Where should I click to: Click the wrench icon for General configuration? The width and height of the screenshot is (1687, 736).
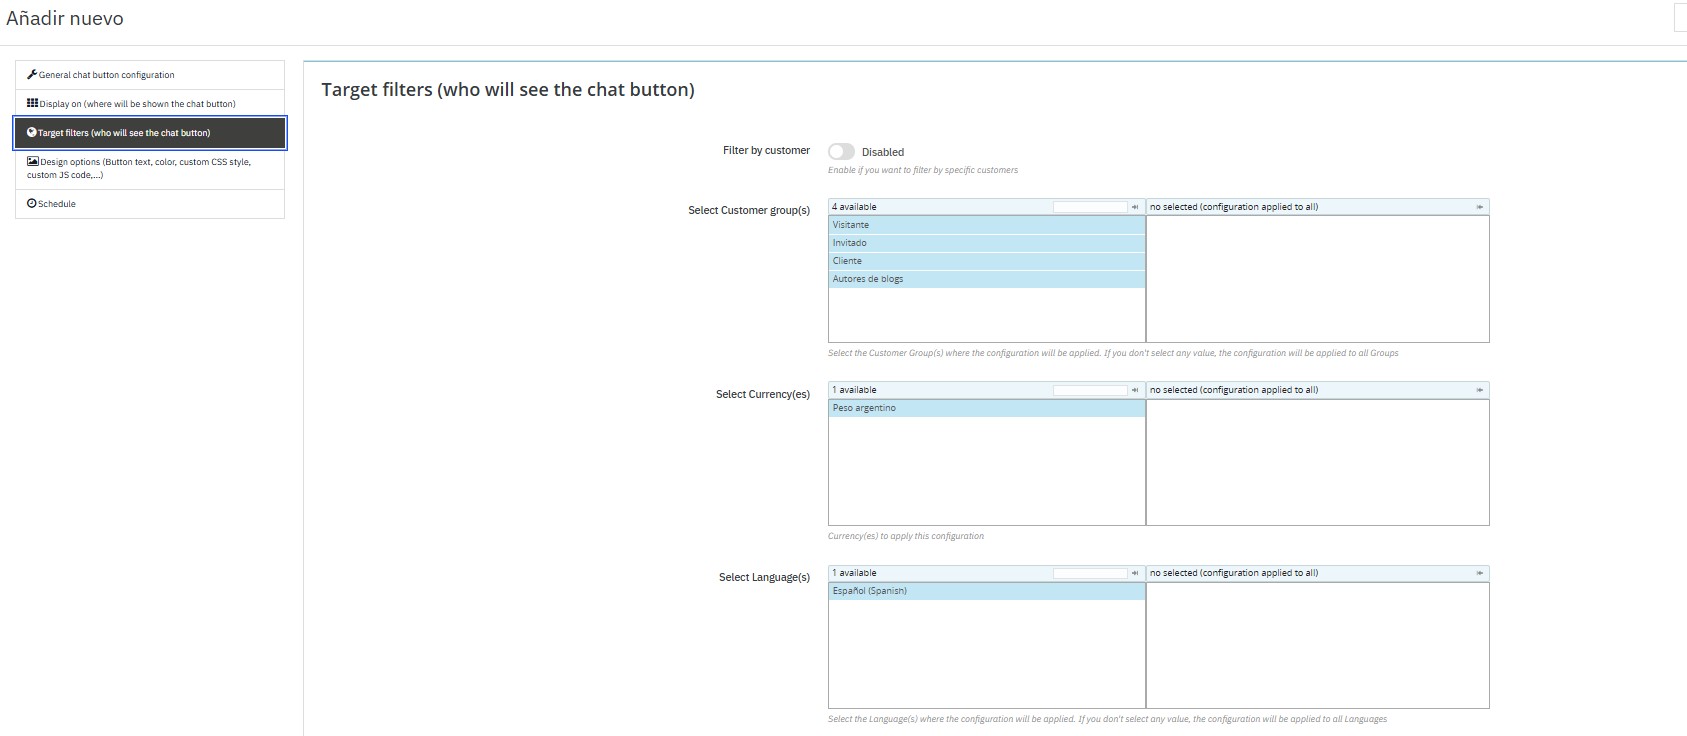[32, 75]
